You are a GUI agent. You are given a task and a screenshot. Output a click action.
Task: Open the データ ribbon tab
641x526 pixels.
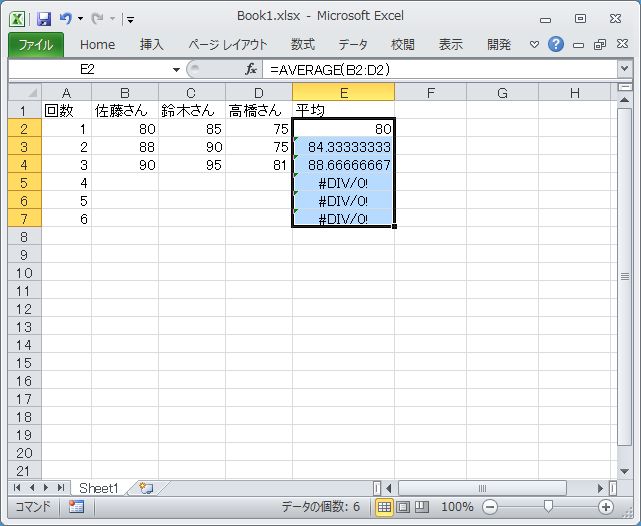(x=352, y=45)
